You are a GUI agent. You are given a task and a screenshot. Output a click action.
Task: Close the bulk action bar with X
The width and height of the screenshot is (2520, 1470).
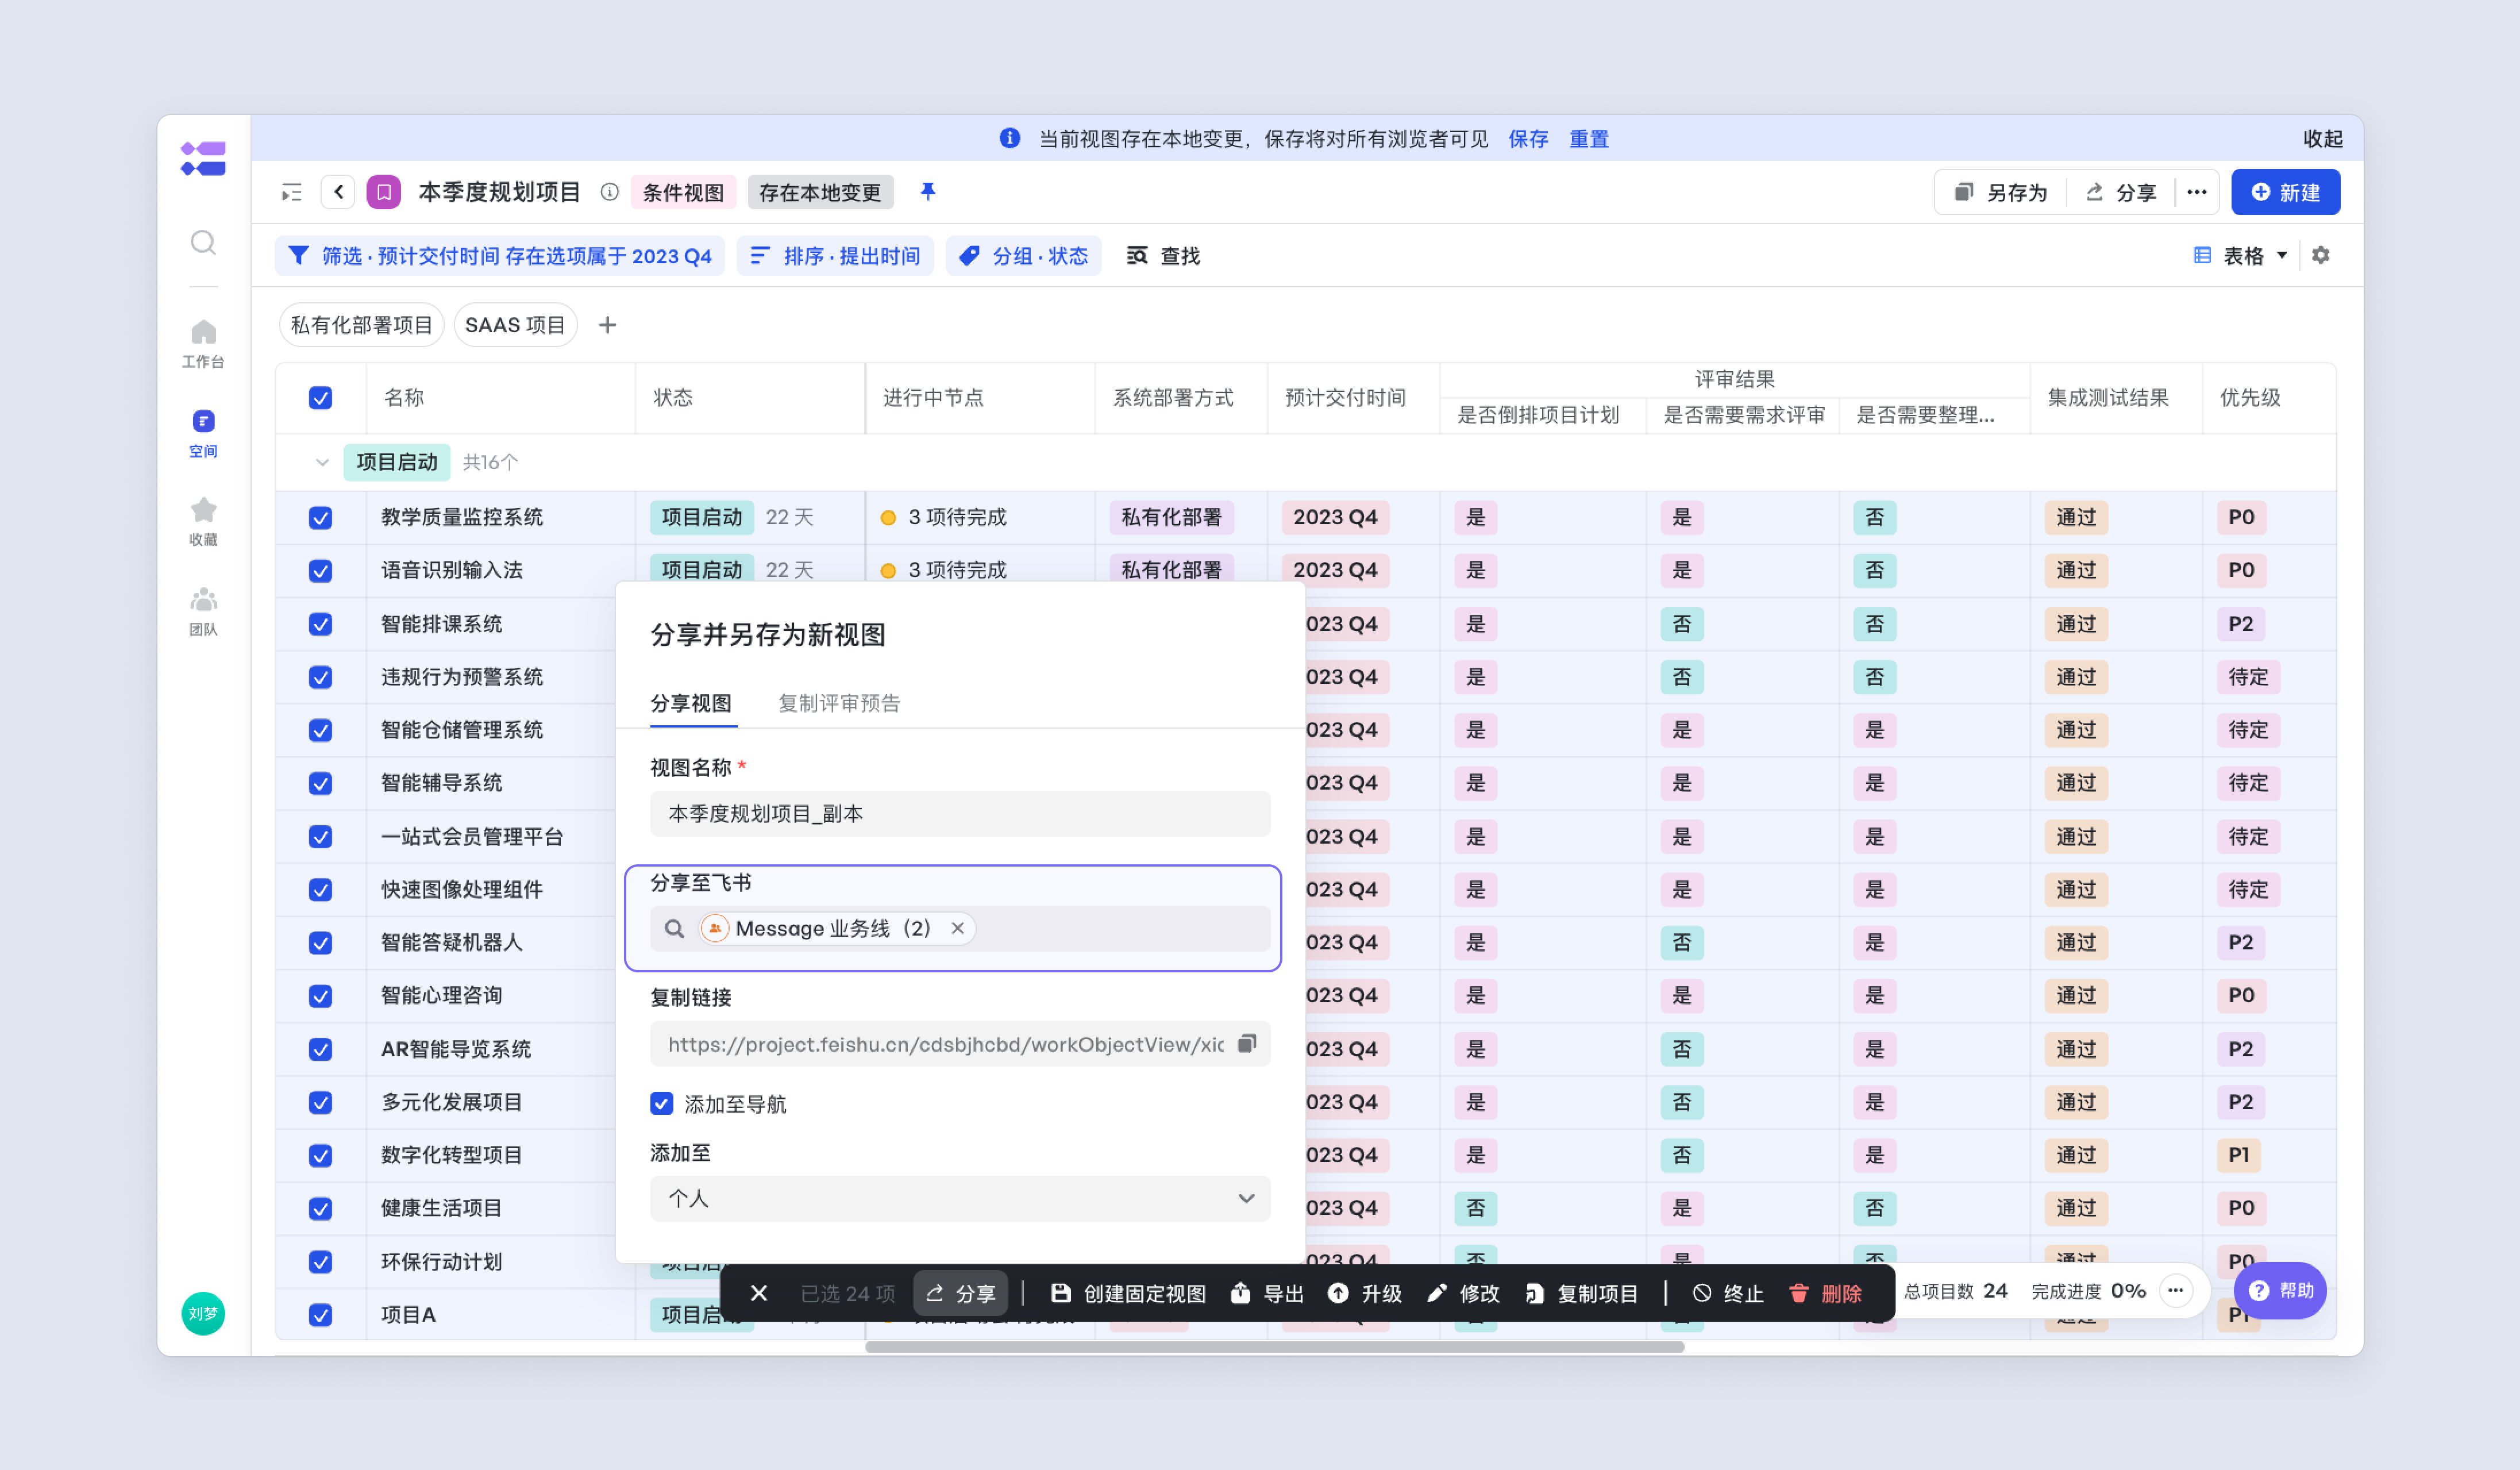759,1293
